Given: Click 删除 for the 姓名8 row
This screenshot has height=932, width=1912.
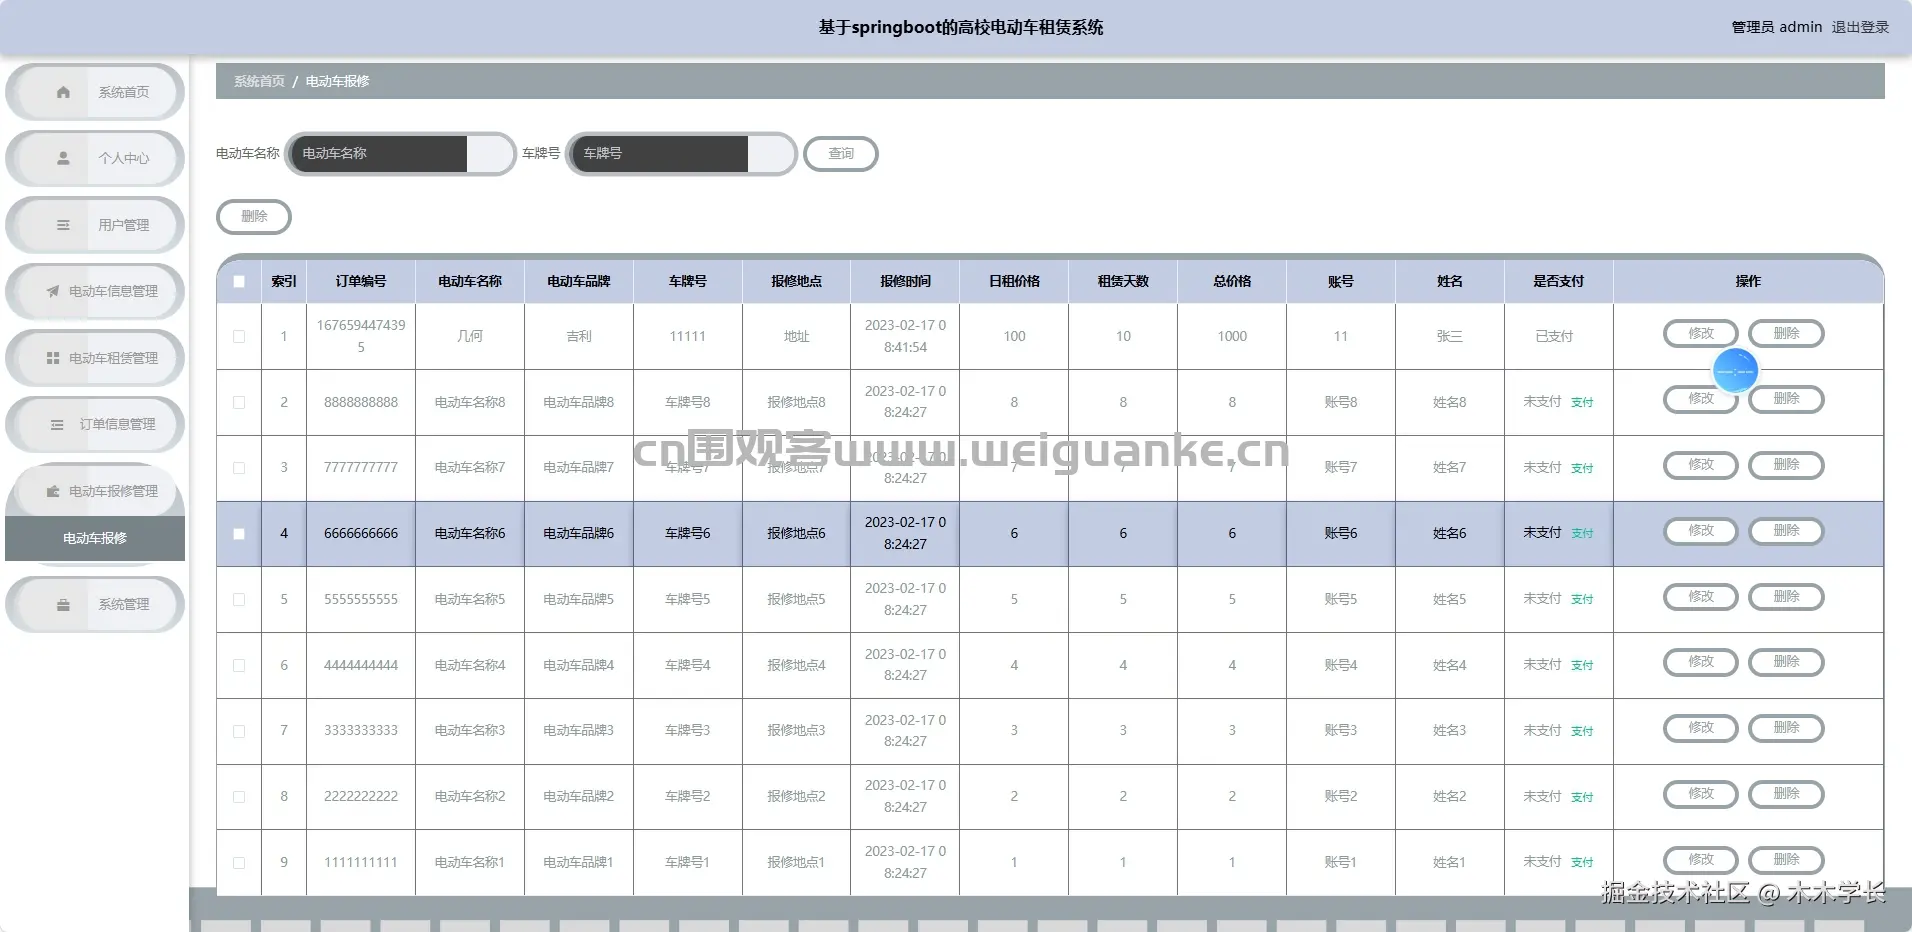Looking at the screenshot, I should pos(1786,399).
